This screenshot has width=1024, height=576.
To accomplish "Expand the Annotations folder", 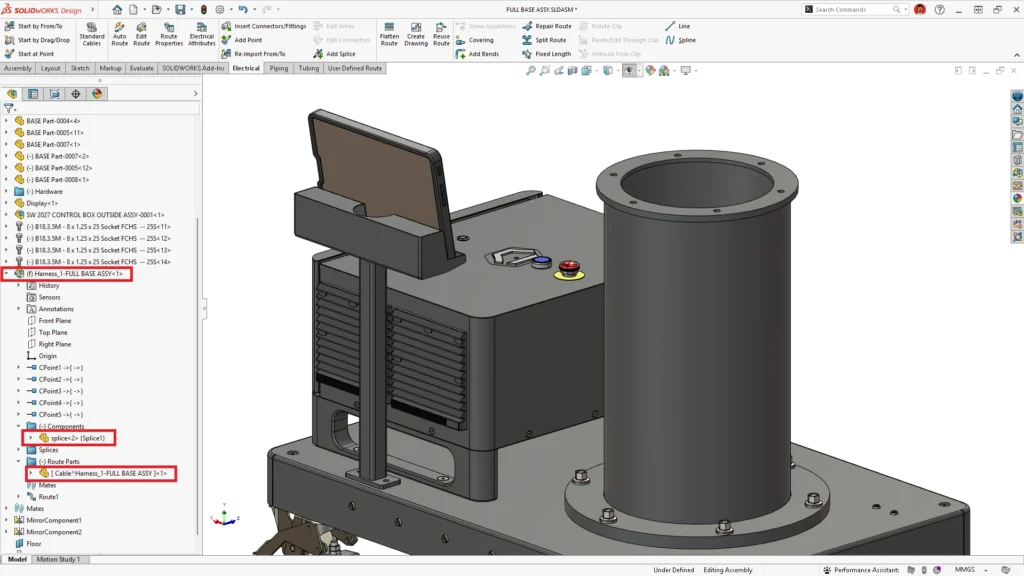I will [18, 309].
